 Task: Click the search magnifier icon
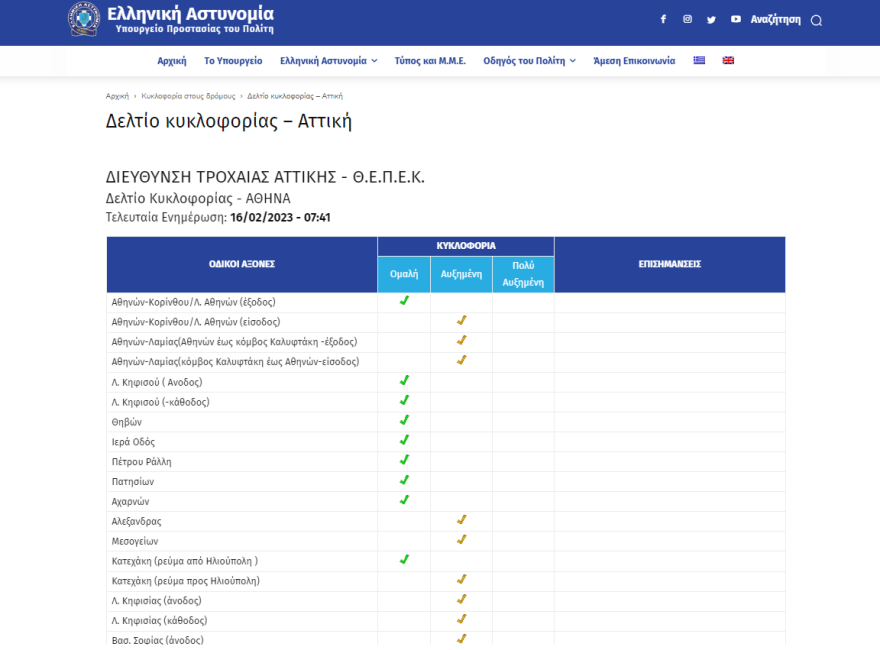[x=816, y=20]
